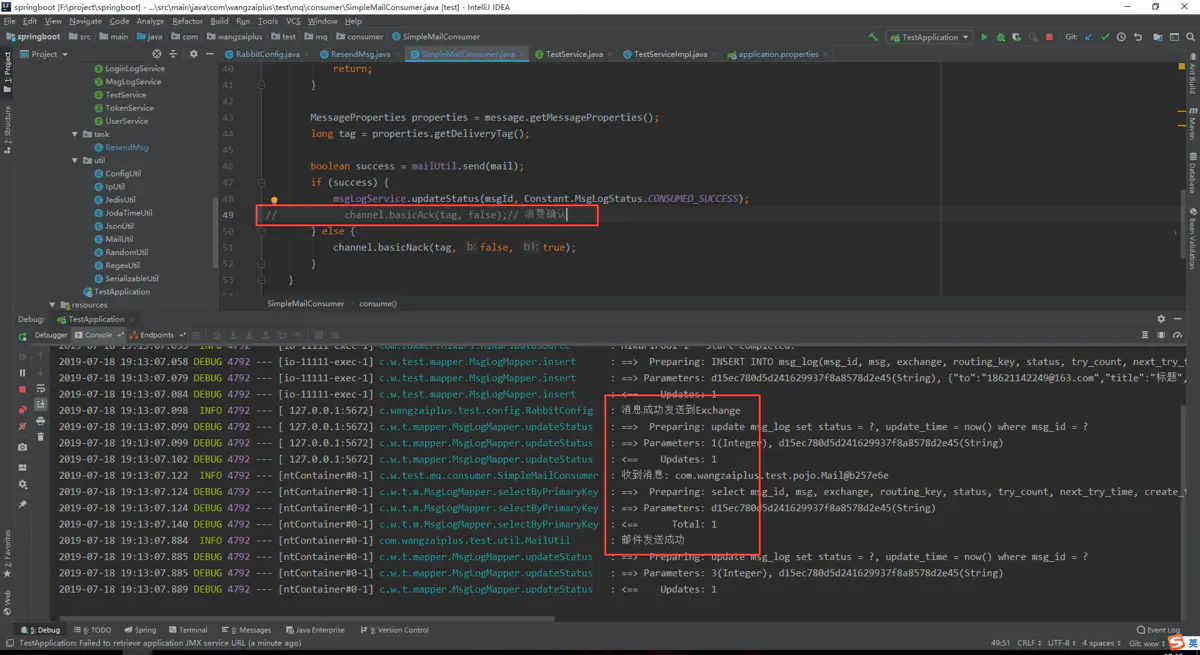The height and width of the screenshot is (655, 1200).
Task: Start debugging with the green bug icon
Action: [x=1000, y=37]
